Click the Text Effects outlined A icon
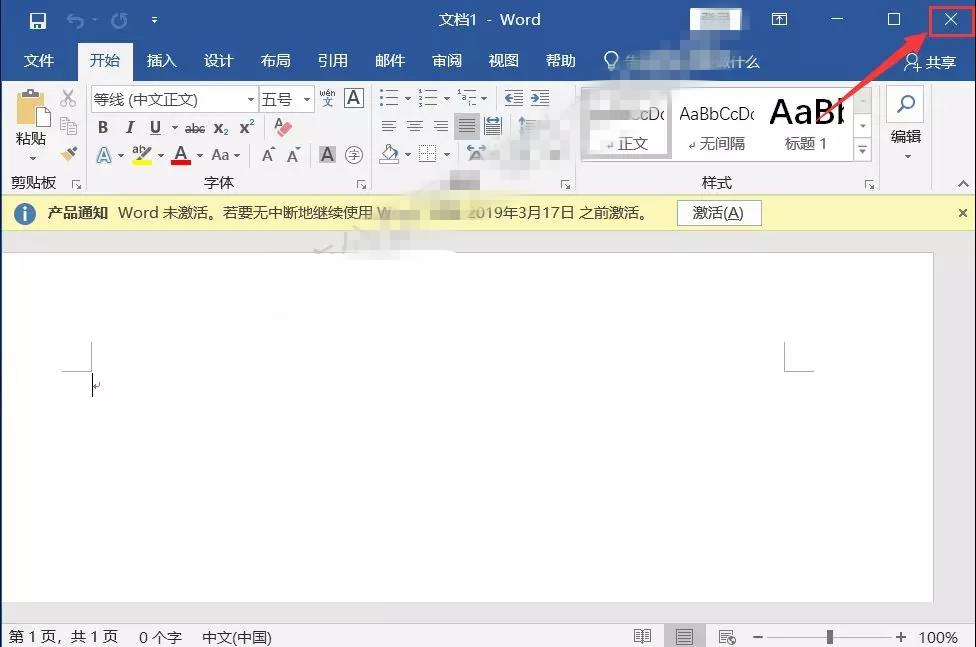Image resolution: width=976 pixels, height=647 pixels. [x=104, y=155]
